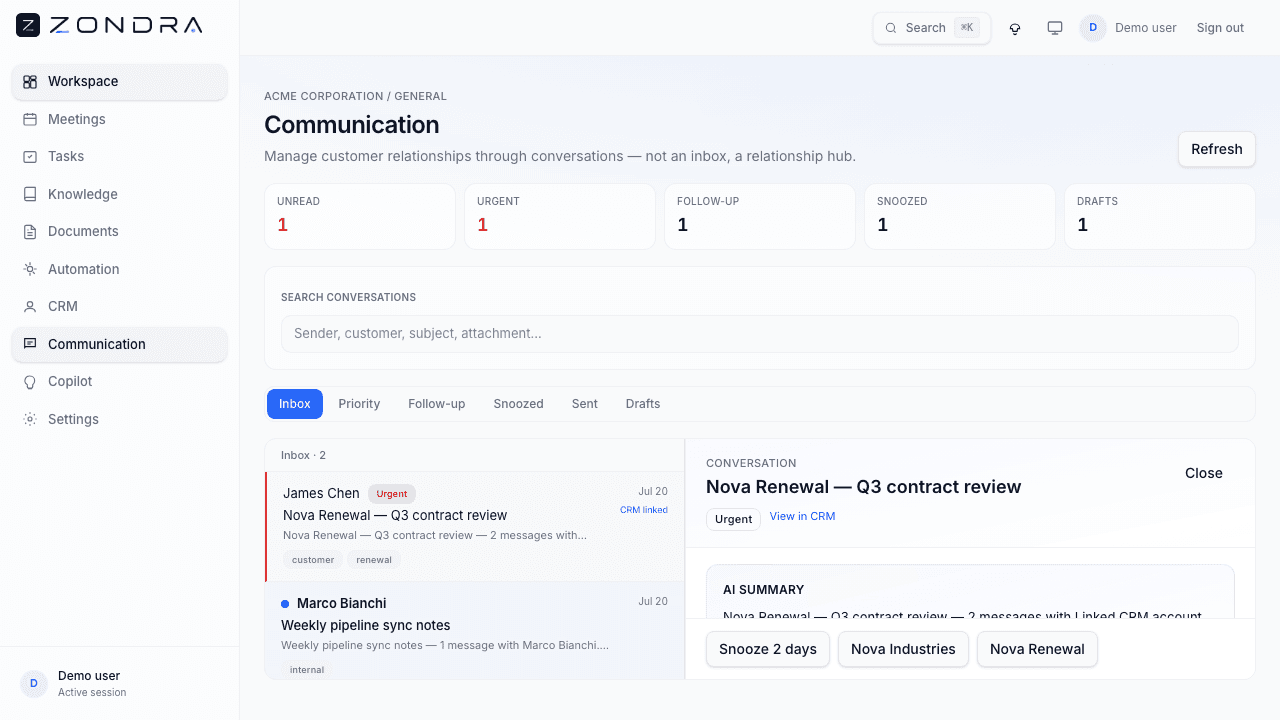Click the Urgent stat card
Screen dimensions: 1280x720
[560, 216]
